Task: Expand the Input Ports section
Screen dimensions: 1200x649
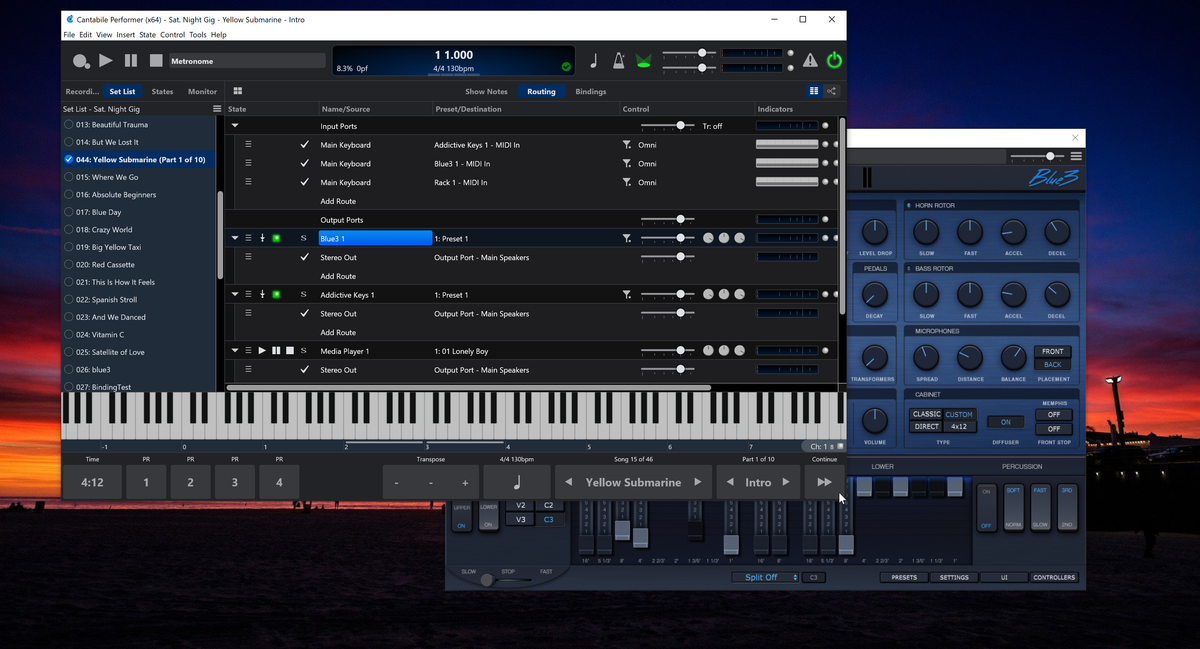Action: tap(233, 125)
